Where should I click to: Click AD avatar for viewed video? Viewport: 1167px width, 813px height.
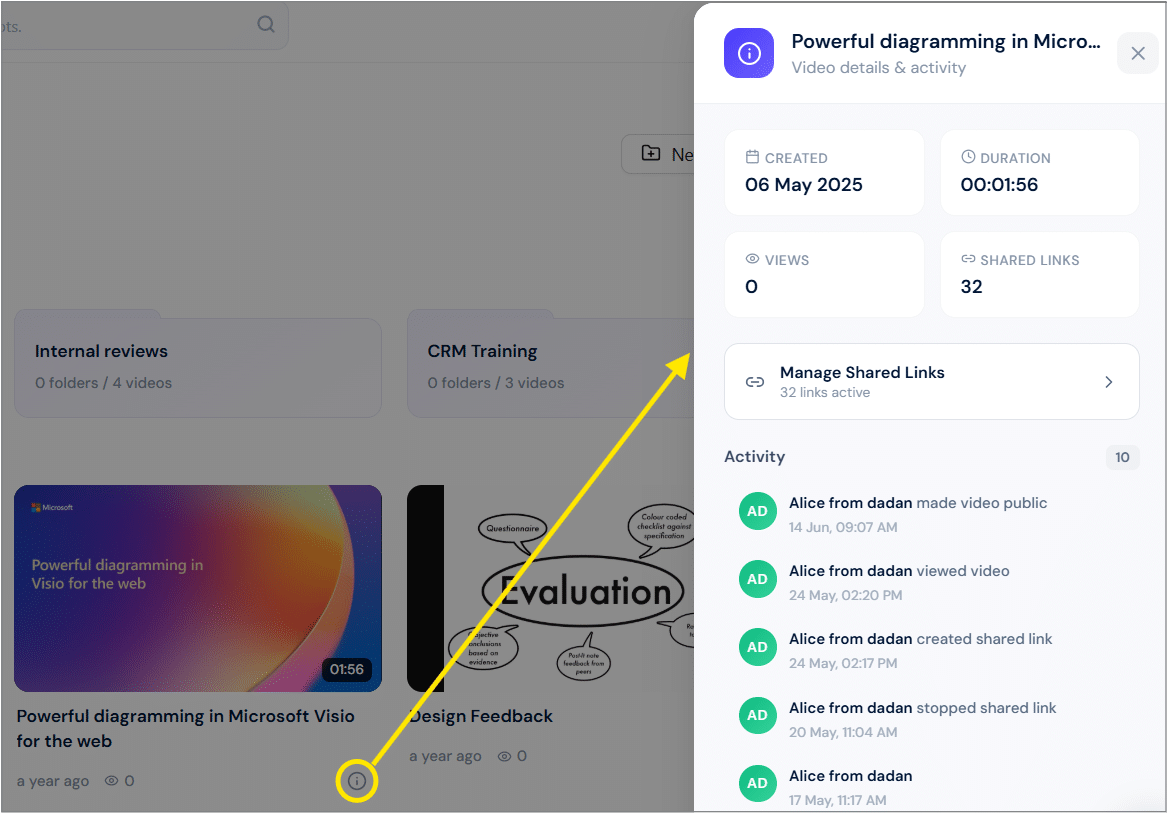coord(757,579)
